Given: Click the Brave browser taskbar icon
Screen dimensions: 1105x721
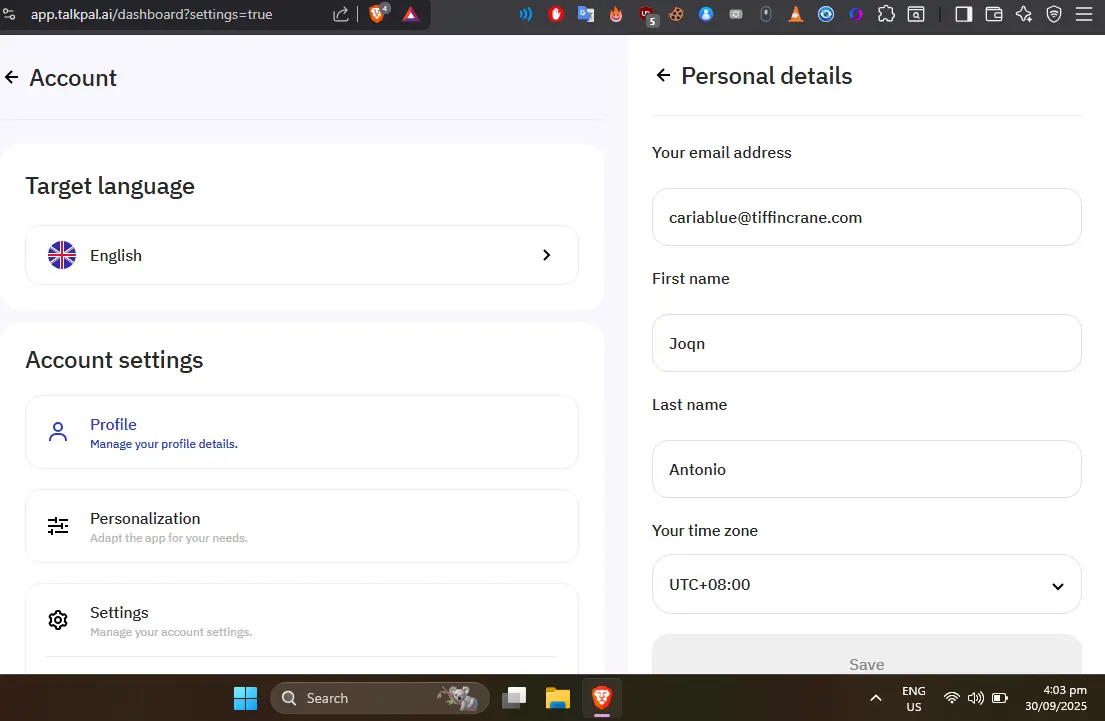Looking at the screenshot, I should click(601, 698).
